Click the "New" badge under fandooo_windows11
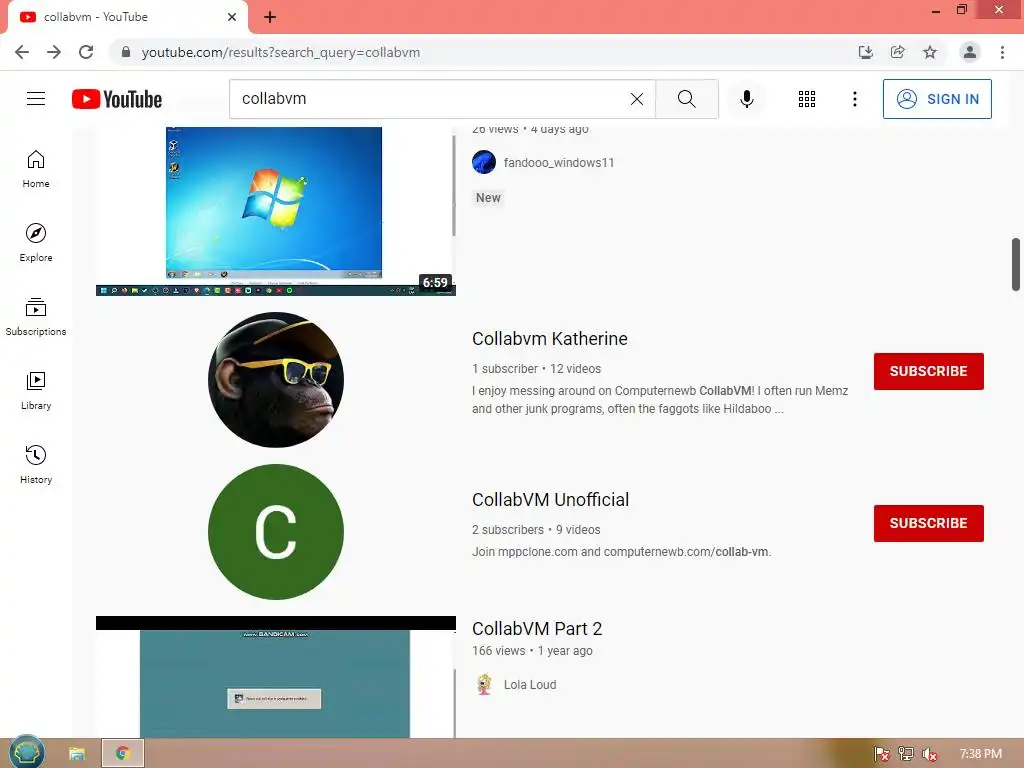The height and width of the screenshot is (768, 1024). [488, 198]
